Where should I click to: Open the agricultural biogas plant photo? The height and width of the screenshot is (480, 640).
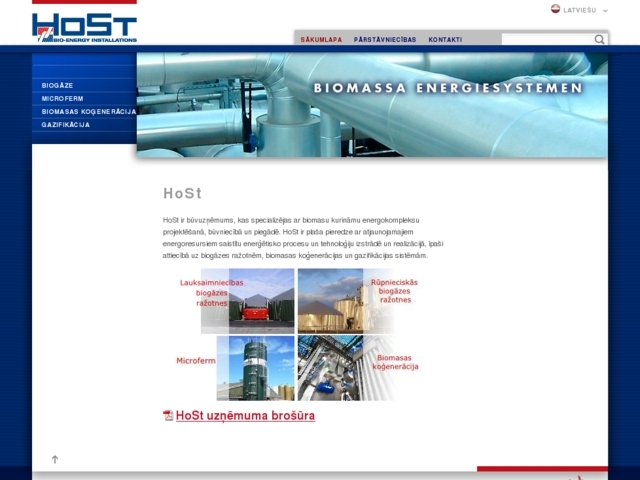tap(261, 301)
